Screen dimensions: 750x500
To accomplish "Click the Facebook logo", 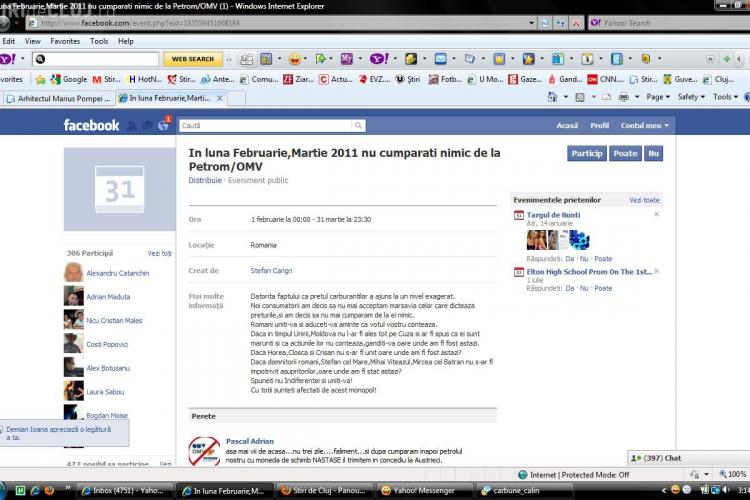I will coord(91,126).
